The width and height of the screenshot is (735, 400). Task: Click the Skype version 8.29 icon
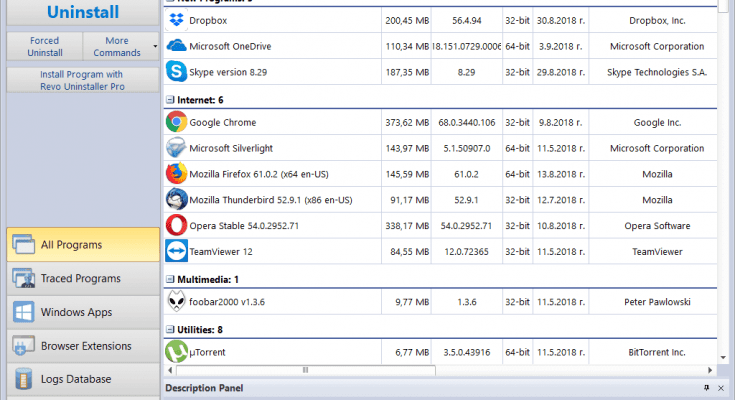pos(177,72)
